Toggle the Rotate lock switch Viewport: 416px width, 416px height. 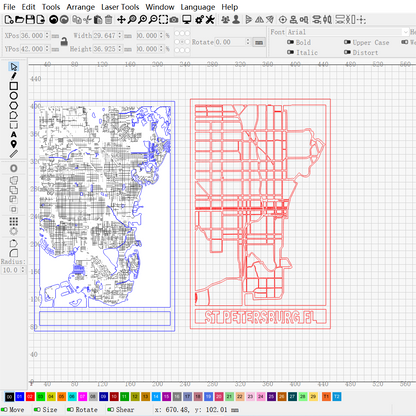click(x=70, y=409)
